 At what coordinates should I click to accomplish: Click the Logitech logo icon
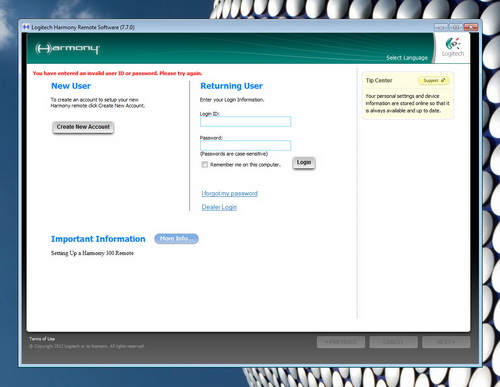453,47
